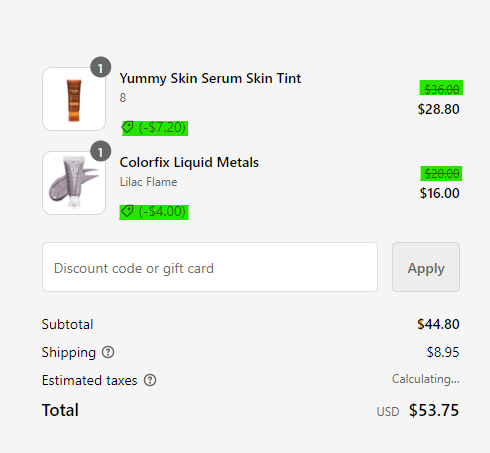The width and height of the screenshot is (490, 453).
Task: Open the Yummy Skin Serum Skin Tint product image
Action: (x=74, y=99)
